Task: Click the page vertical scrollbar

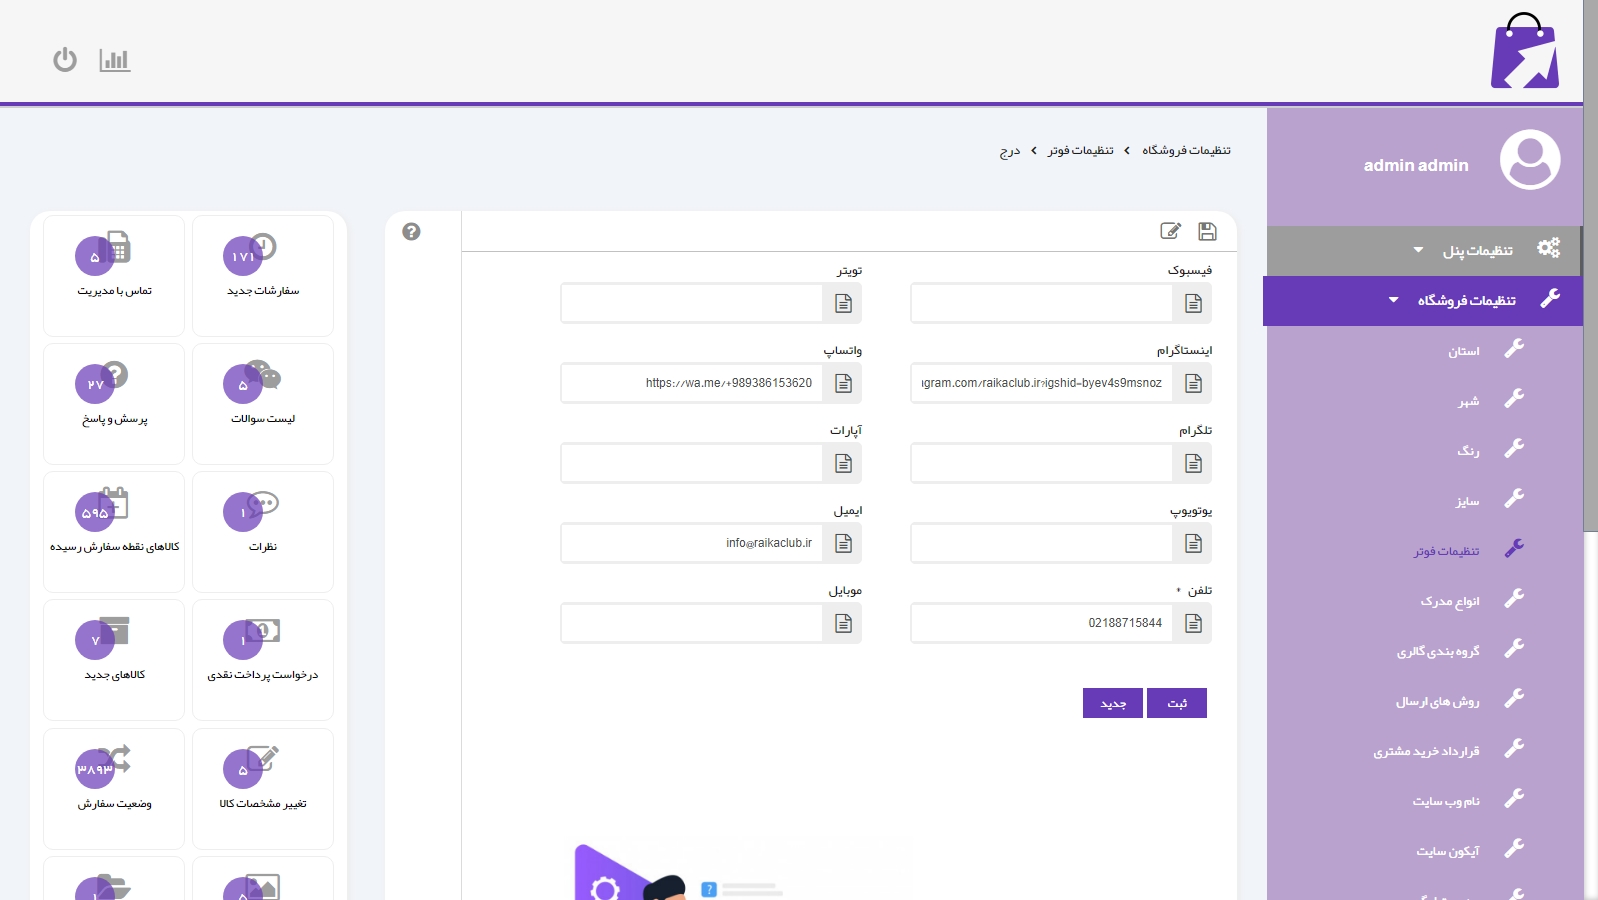Action: coord(1590,300)
